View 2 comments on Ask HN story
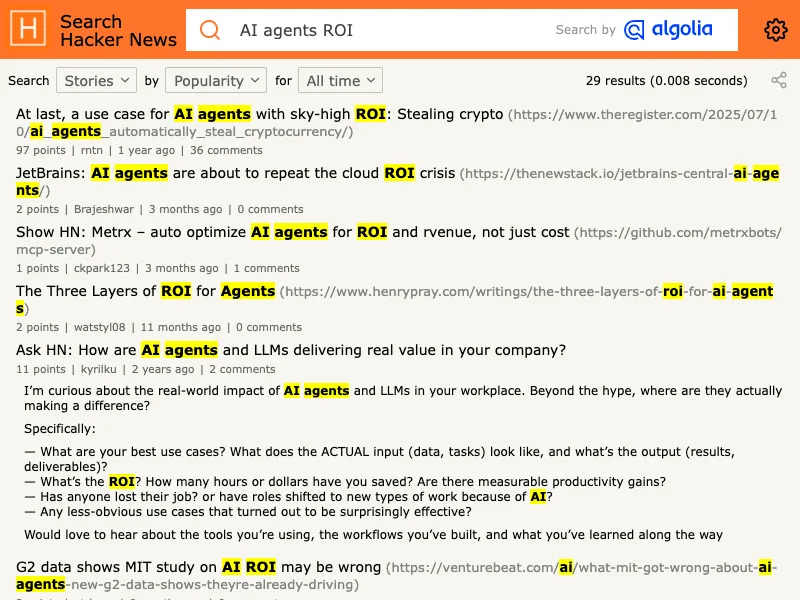This screenshot has height=600, width=800. (x=242, y=369)
